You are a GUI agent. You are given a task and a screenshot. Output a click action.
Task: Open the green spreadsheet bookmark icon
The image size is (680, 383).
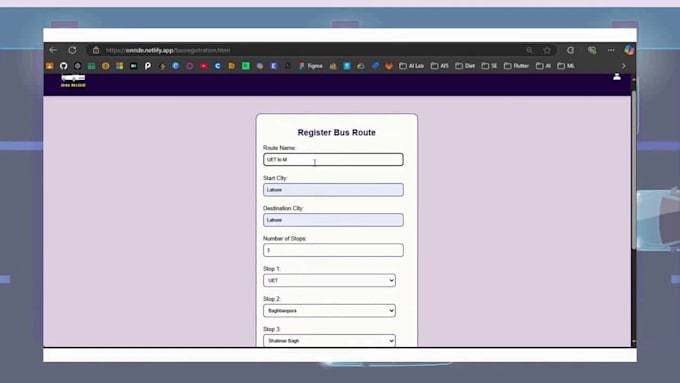[x=92, y=66]
